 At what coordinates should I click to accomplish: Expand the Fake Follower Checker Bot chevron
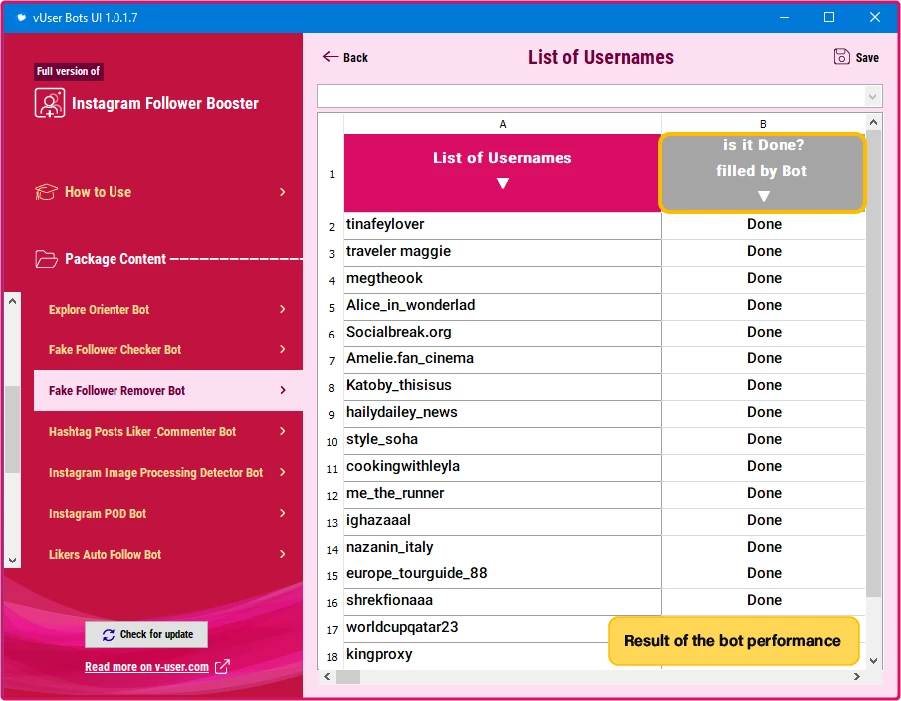(x=282, y=349)
